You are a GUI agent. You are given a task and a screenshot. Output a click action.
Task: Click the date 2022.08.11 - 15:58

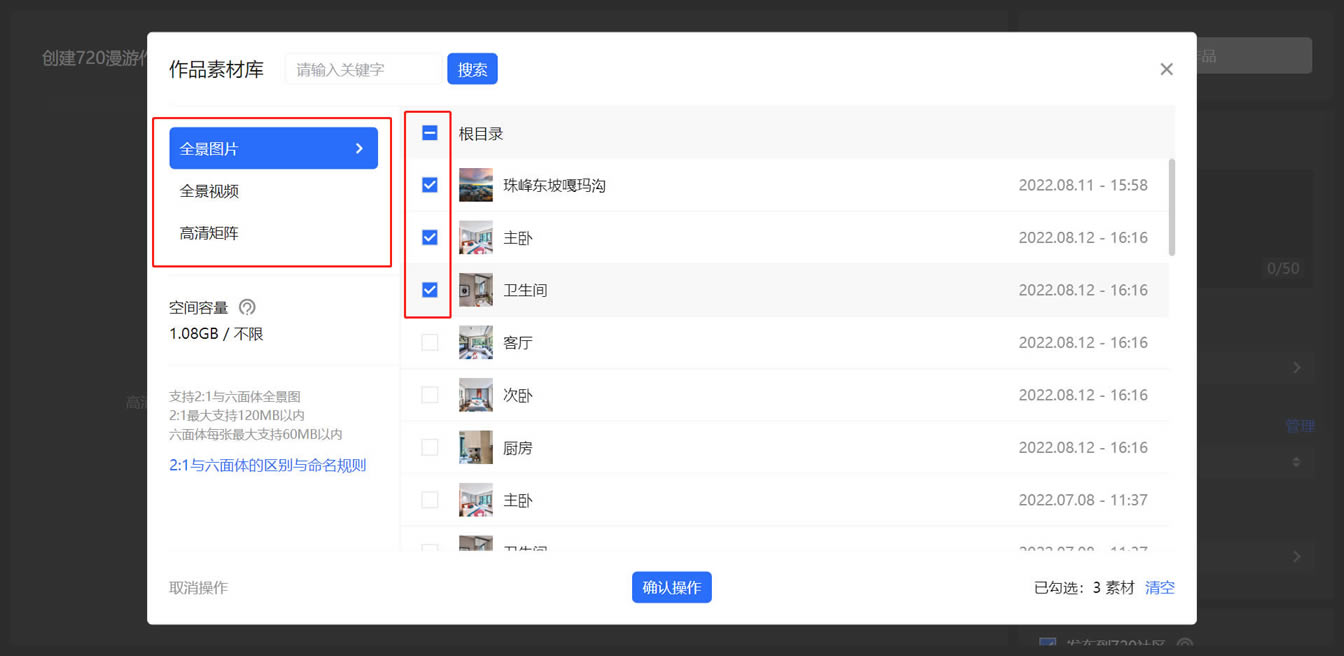1083,185
